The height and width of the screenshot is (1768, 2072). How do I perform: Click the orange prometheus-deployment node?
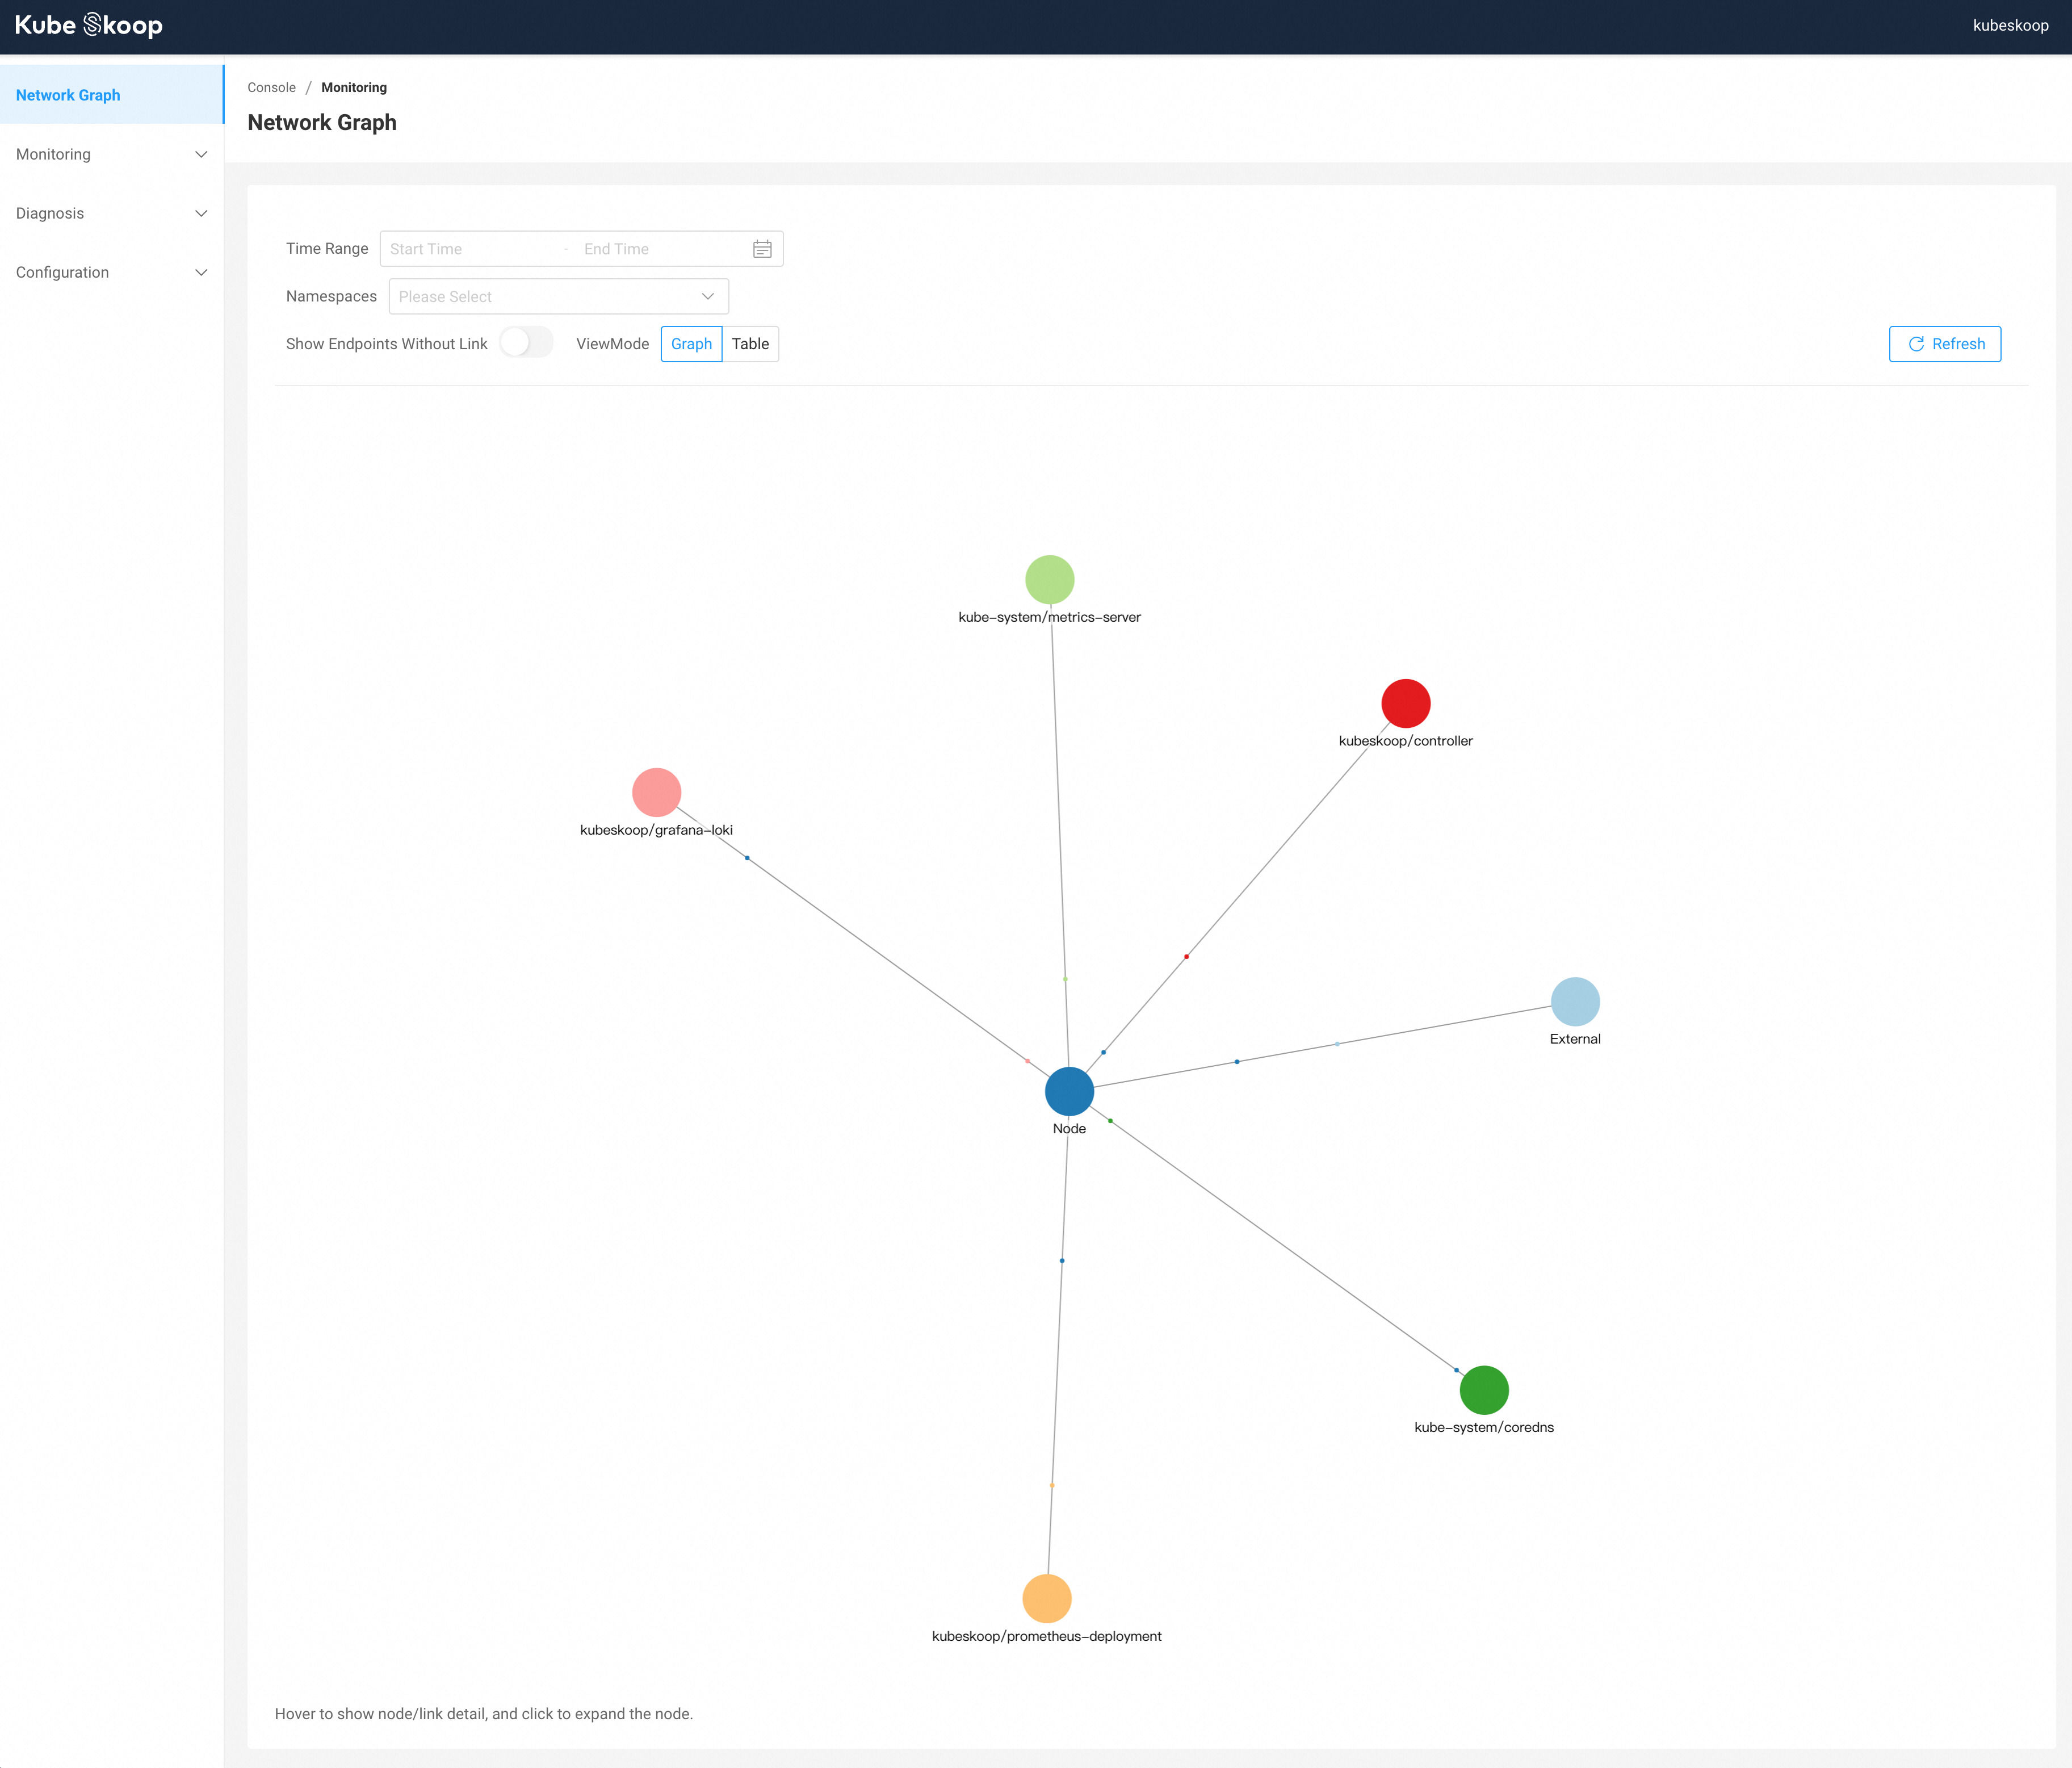click(1046, 1598)
